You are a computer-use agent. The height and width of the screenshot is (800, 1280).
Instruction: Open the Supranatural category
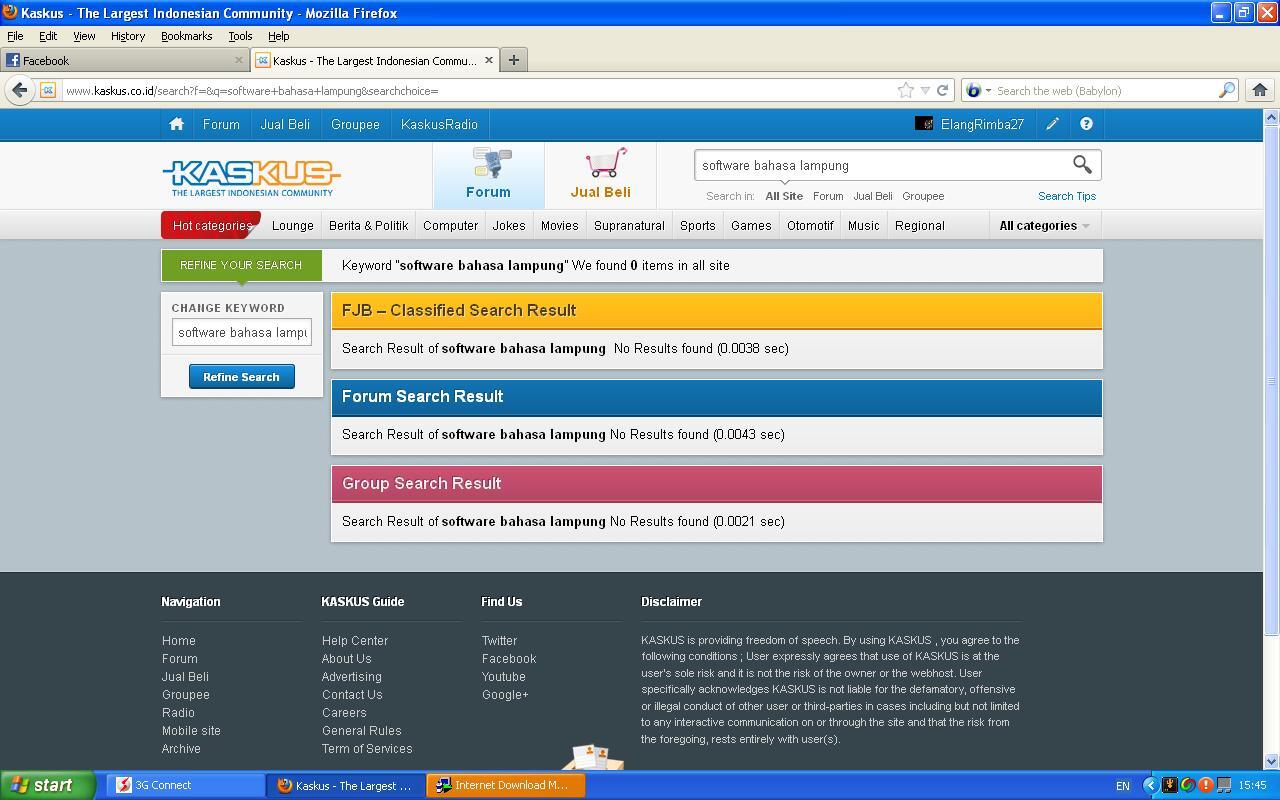tap(629, 225)
